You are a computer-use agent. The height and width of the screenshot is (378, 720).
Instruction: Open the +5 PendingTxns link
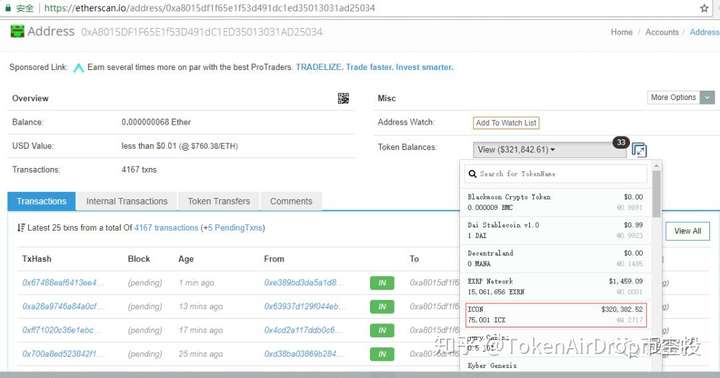(x=233, y=228)
